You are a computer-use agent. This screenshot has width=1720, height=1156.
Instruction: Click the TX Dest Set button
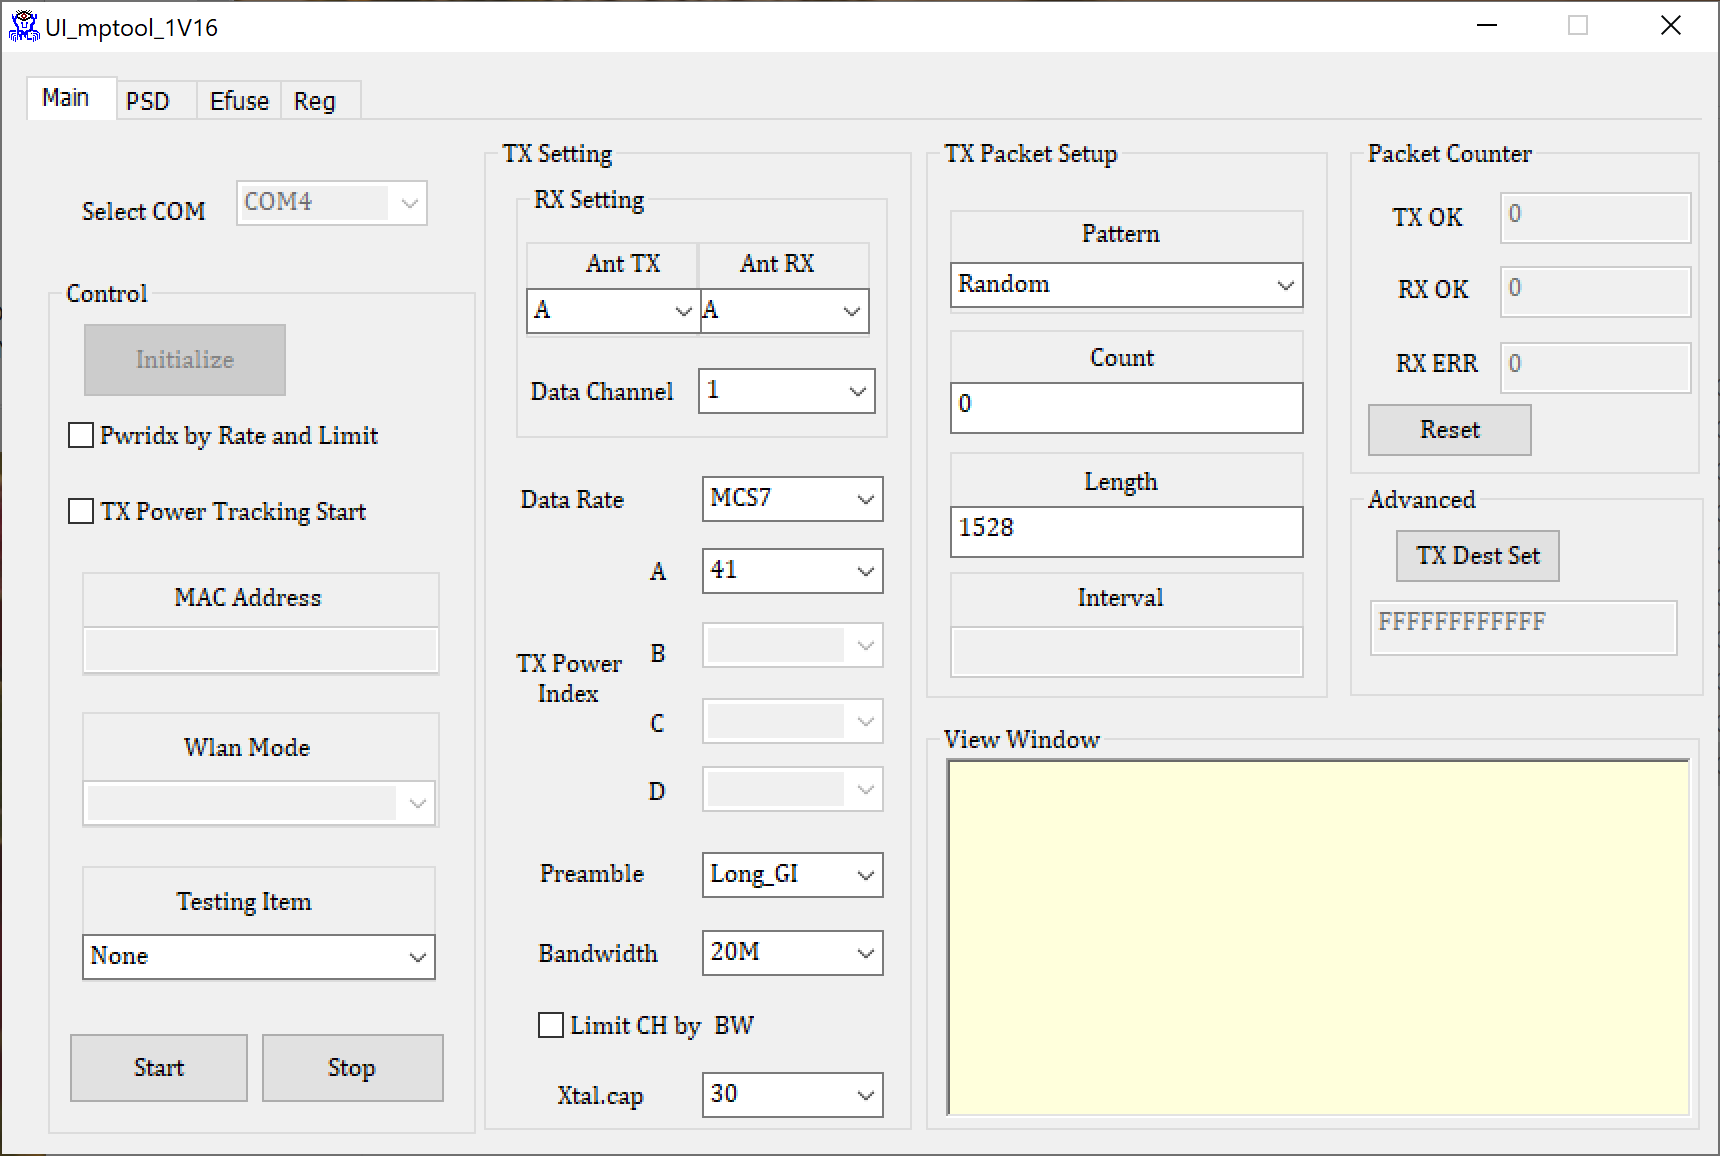(x=1478, y=556)
